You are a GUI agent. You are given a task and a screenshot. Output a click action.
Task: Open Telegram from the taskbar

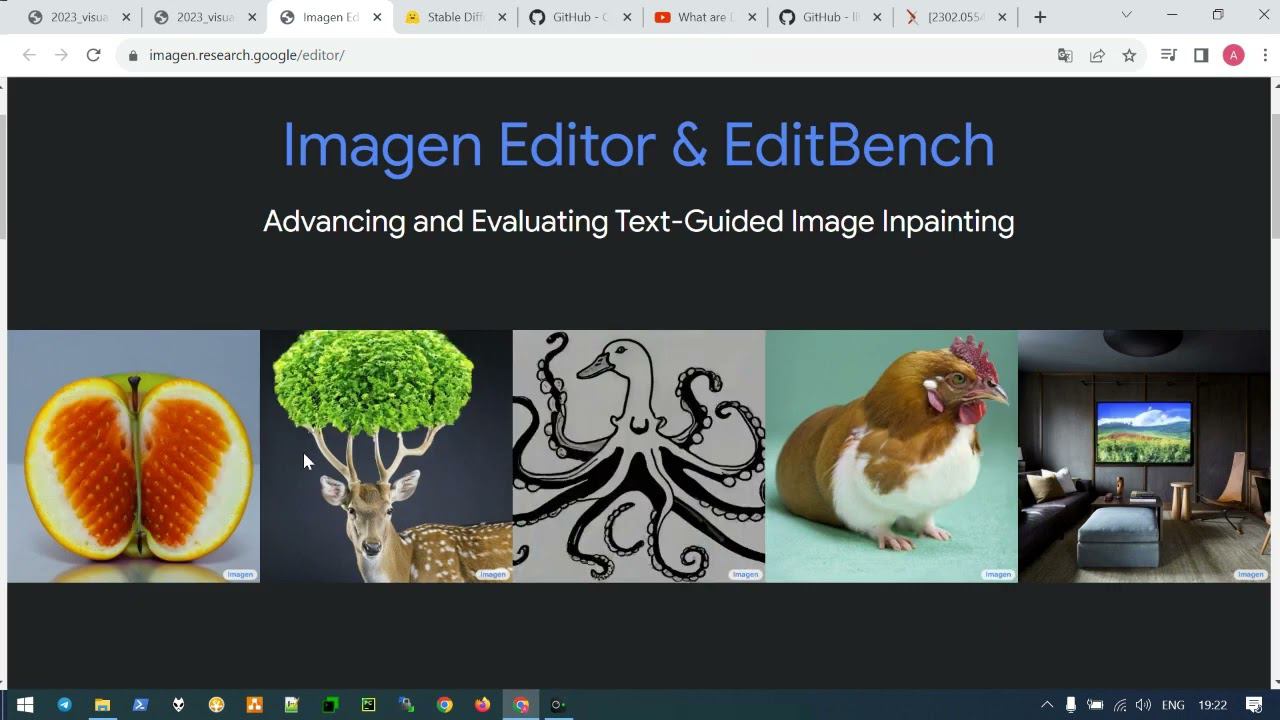64,705
